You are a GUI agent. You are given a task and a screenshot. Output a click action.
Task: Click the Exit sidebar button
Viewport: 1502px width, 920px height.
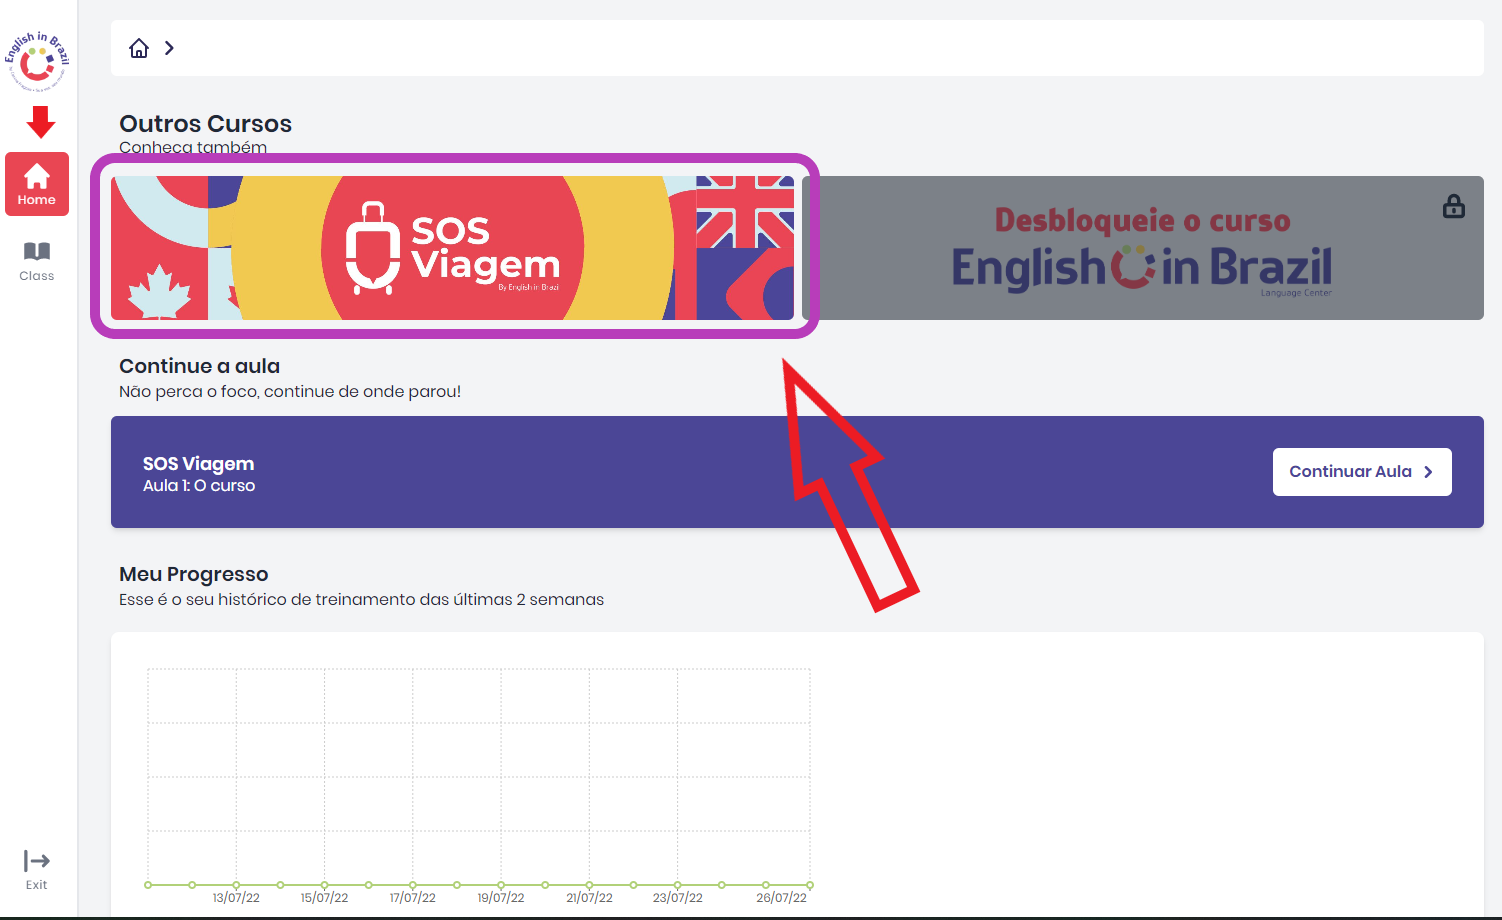click(37, 870)
